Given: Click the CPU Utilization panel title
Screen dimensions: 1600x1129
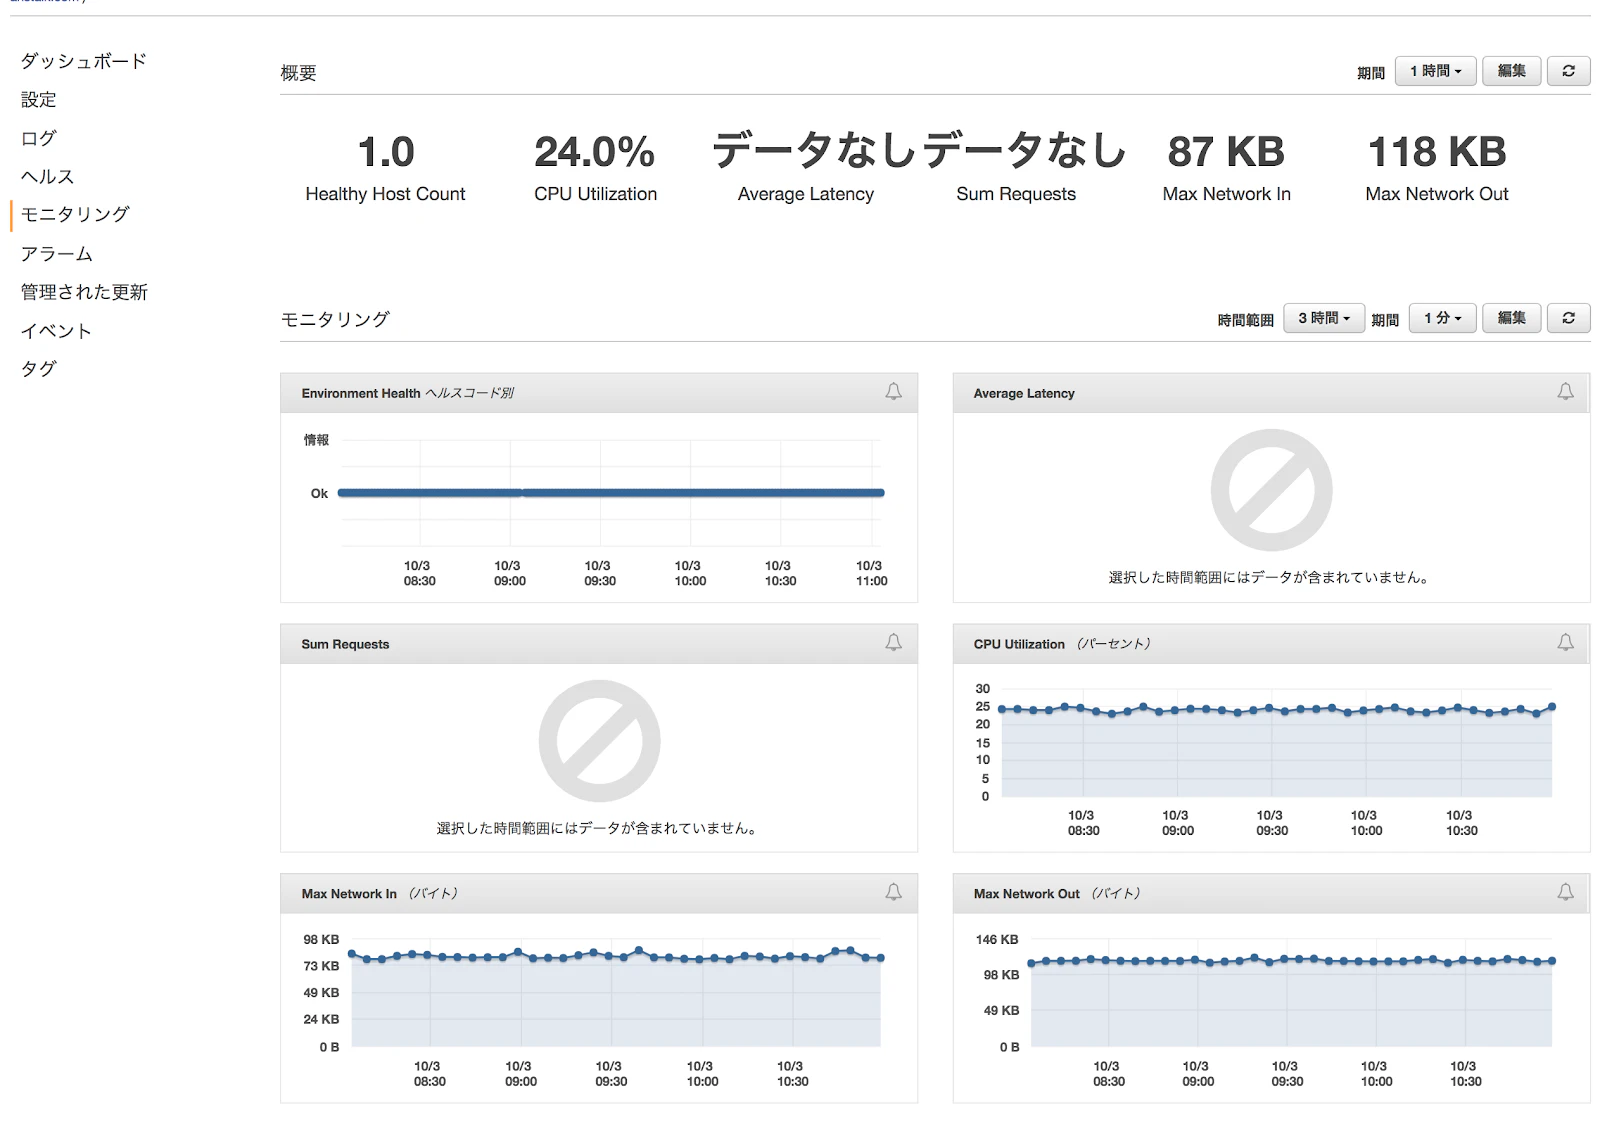Looking at the screenshot, I should [x=1062, y=644].
